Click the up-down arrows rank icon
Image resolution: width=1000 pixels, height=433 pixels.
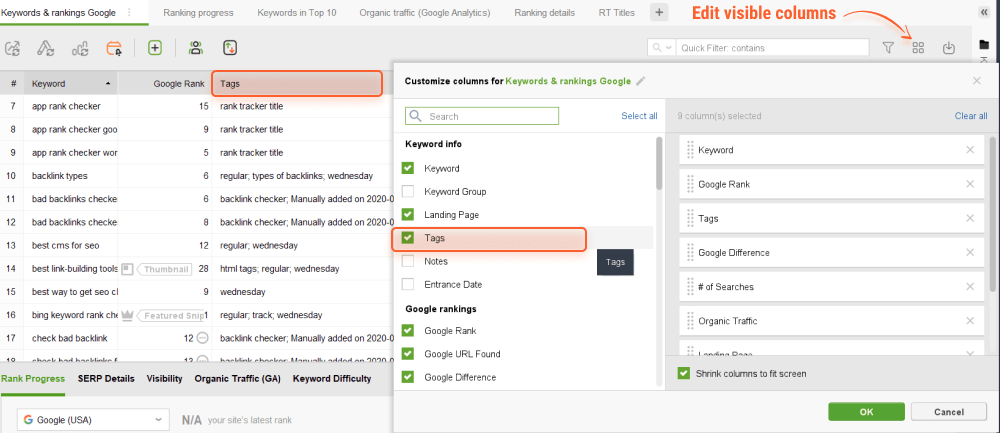click(230, 48)
